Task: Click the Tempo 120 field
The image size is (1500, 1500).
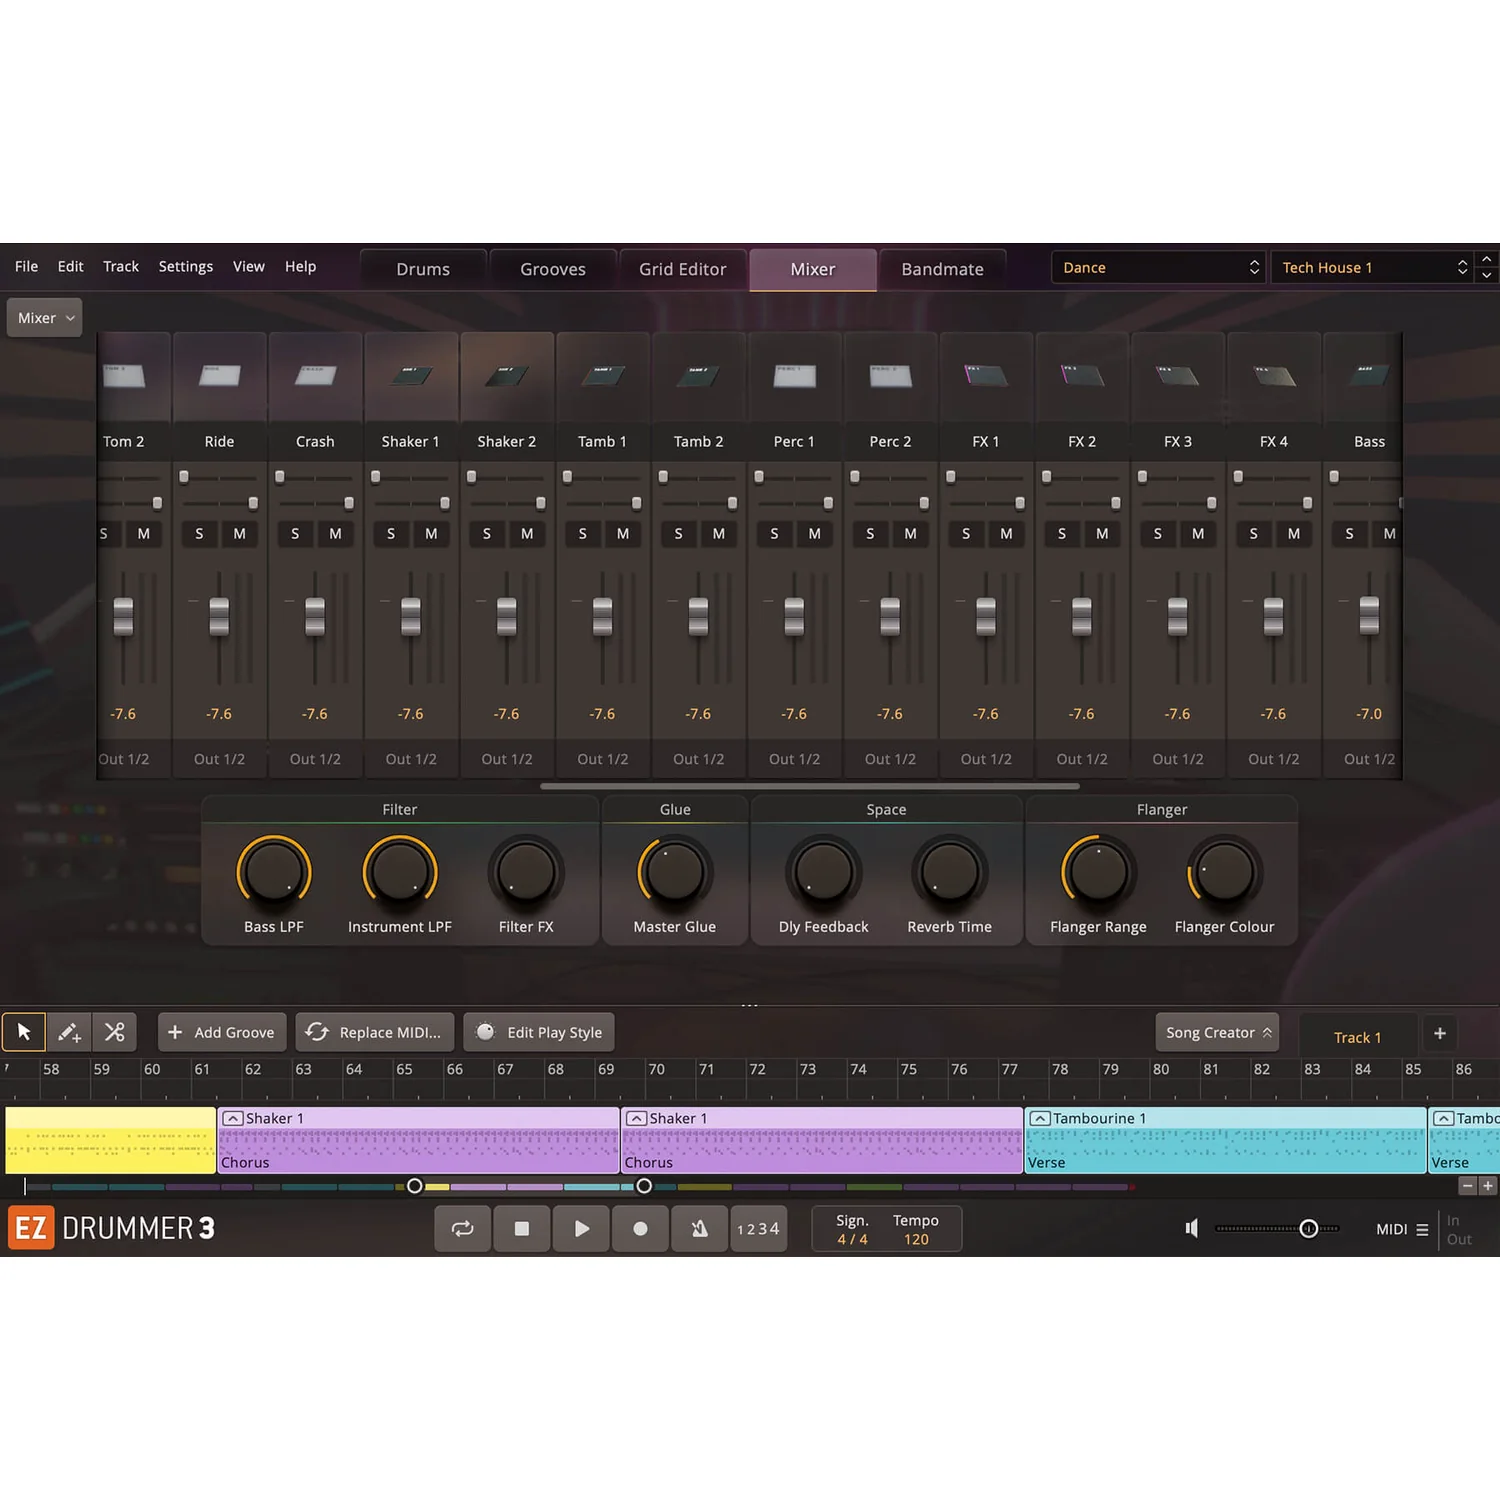Action: (x=916, y=1230)
